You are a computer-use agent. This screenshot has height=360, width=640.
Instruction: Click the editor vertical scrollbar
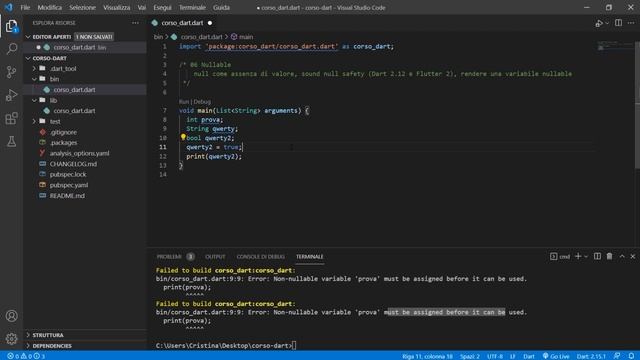(637, 104)
